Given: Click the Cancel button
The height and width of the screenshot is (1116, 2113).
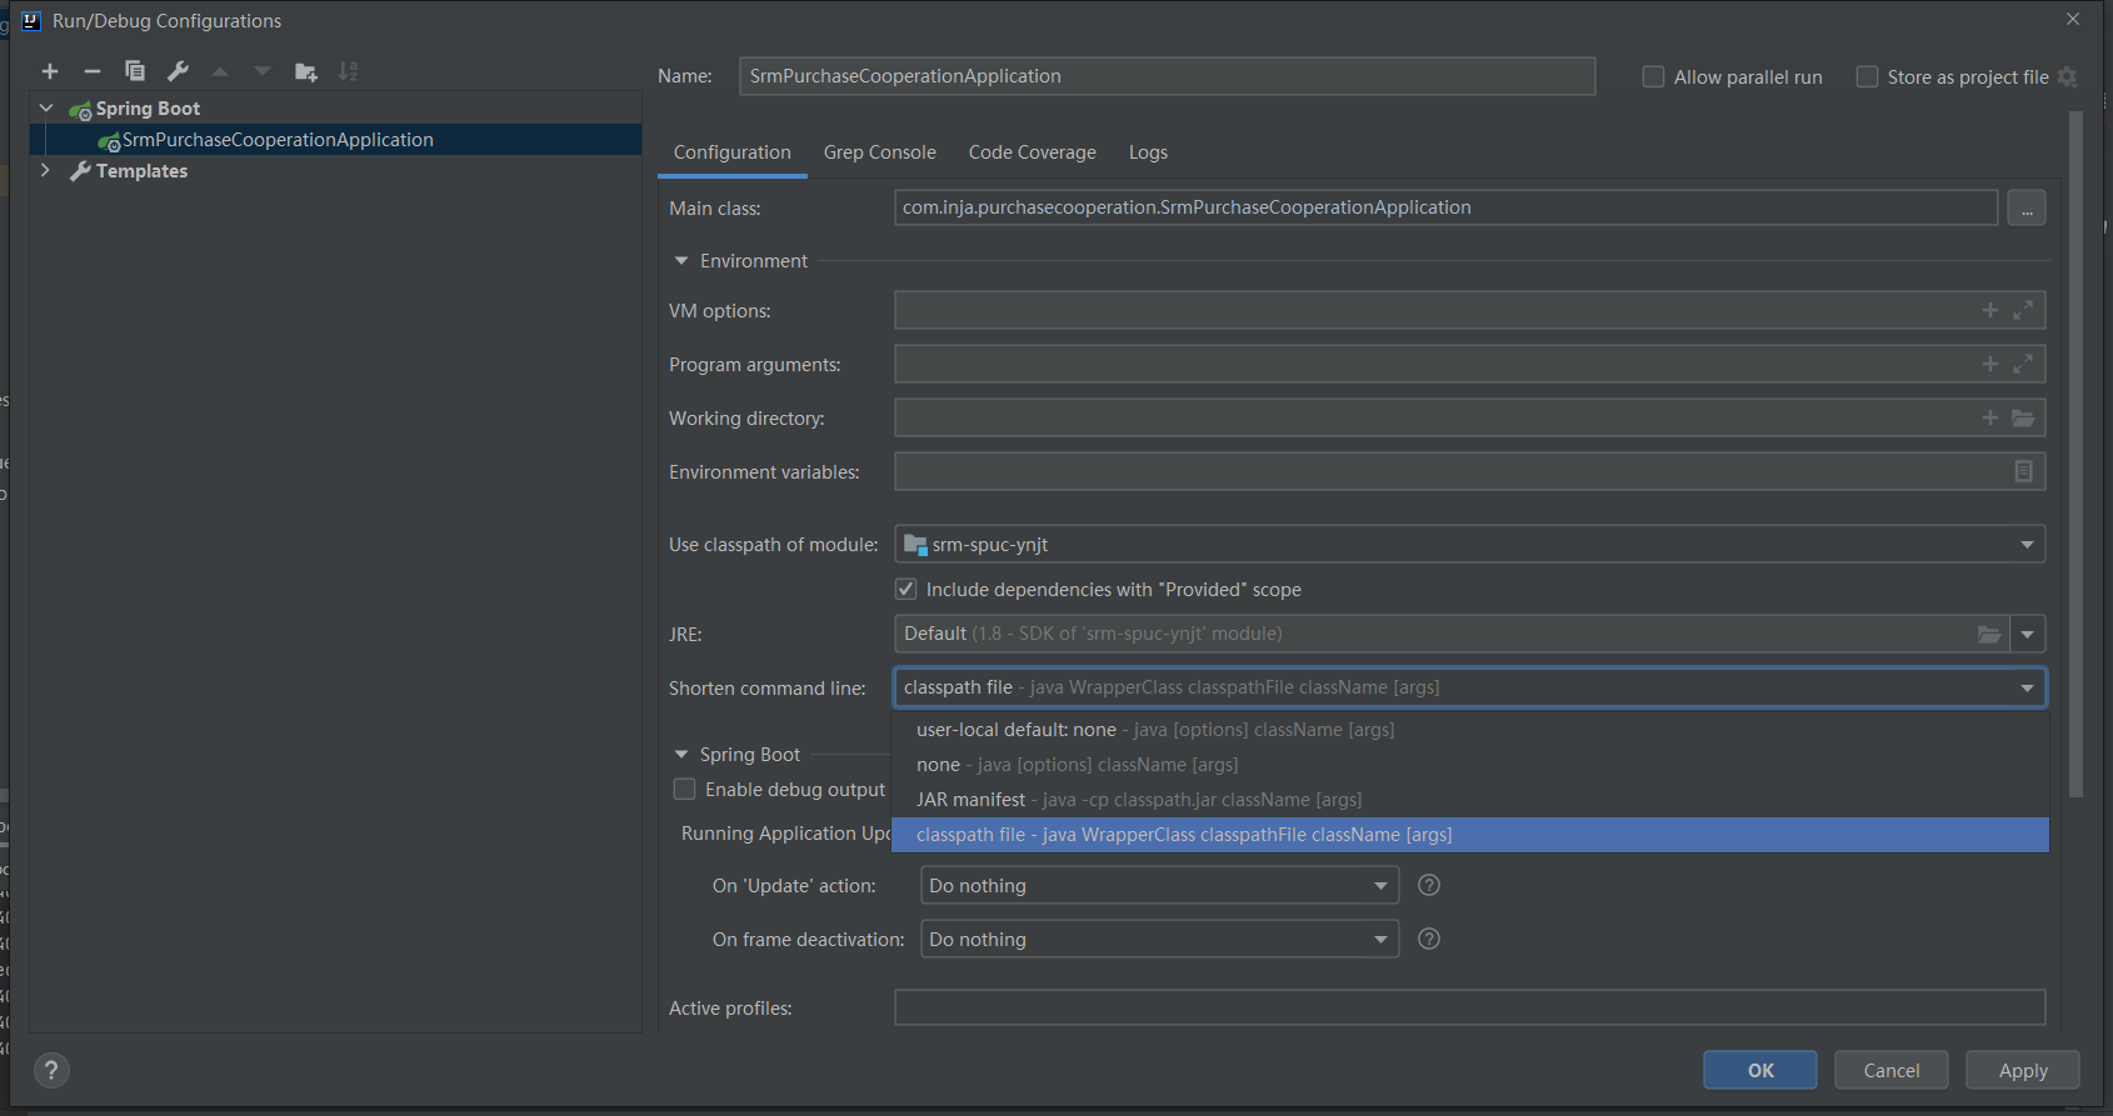Looking at the screenshot, I should 1891,1070.
